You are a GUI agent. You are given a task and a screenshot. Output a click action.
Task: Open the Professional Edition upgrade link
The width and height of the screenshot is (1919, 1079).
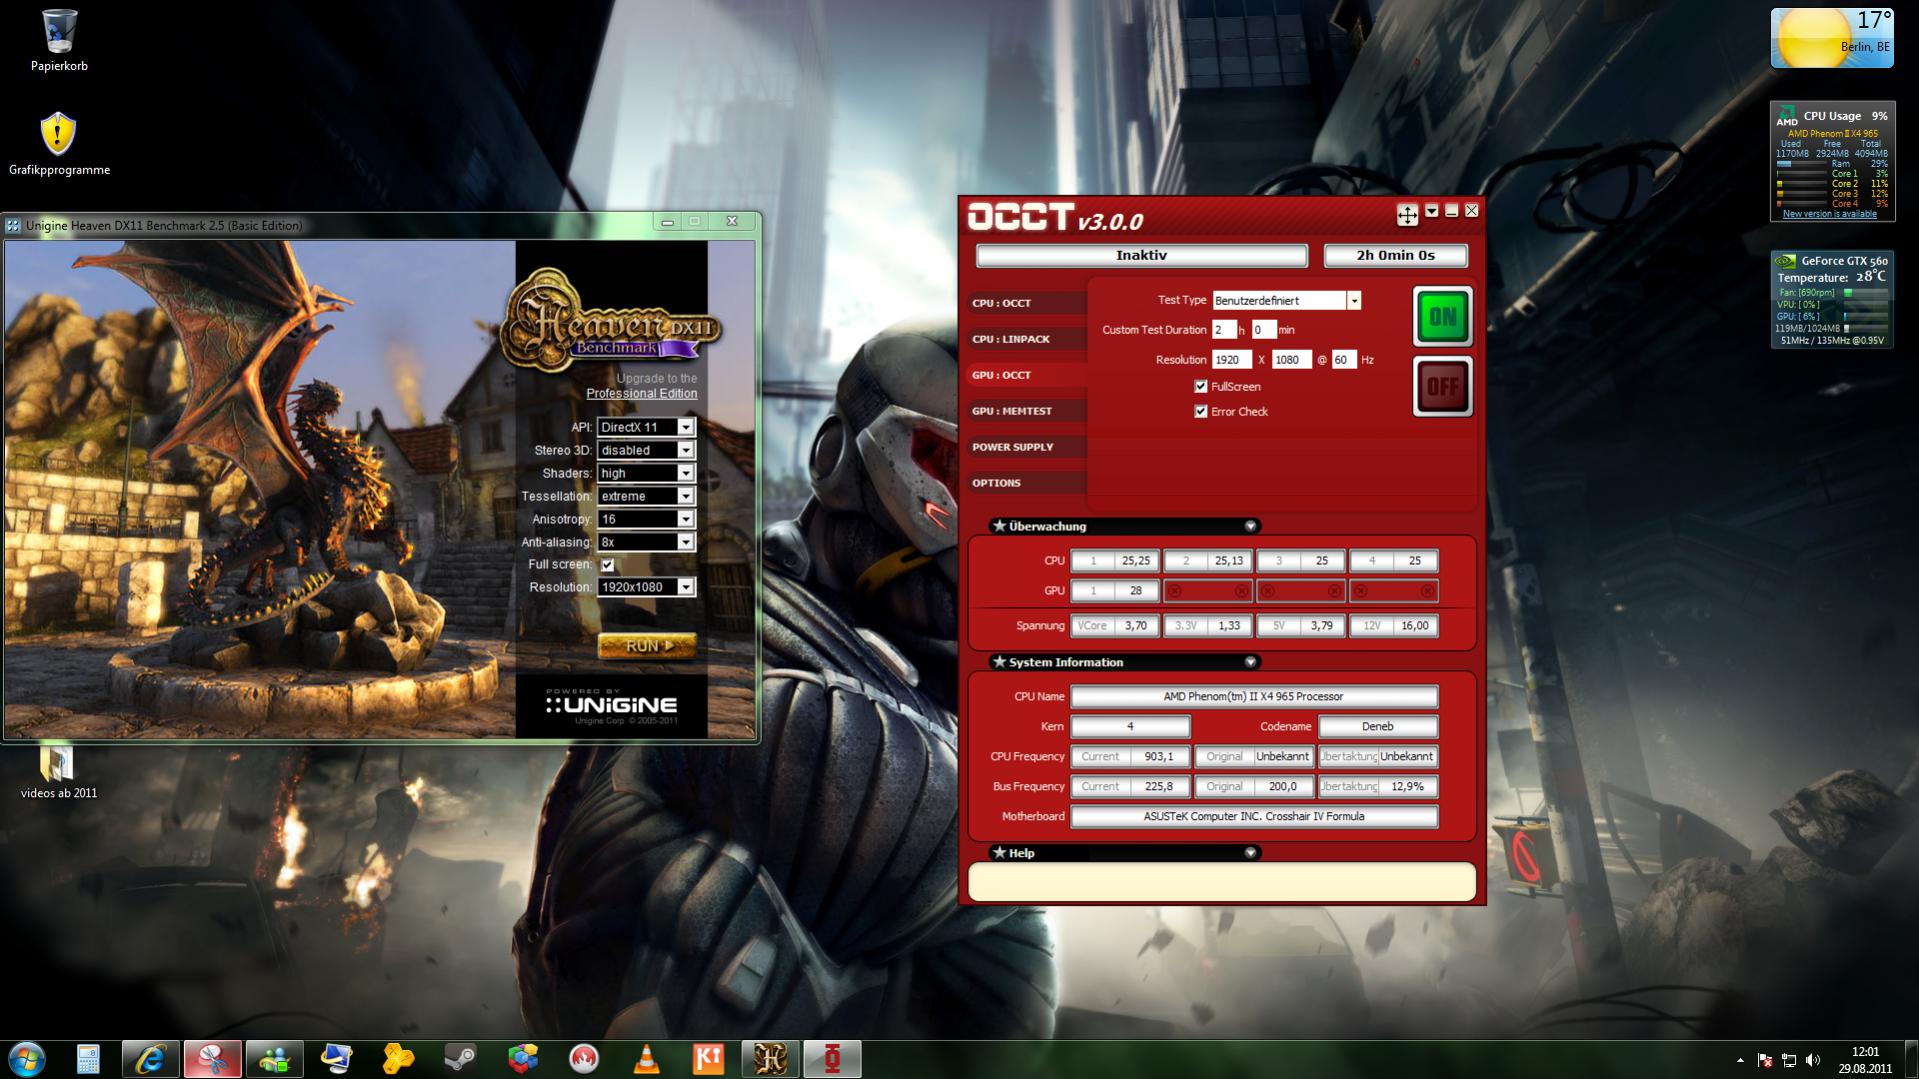[x=642, y=394]
